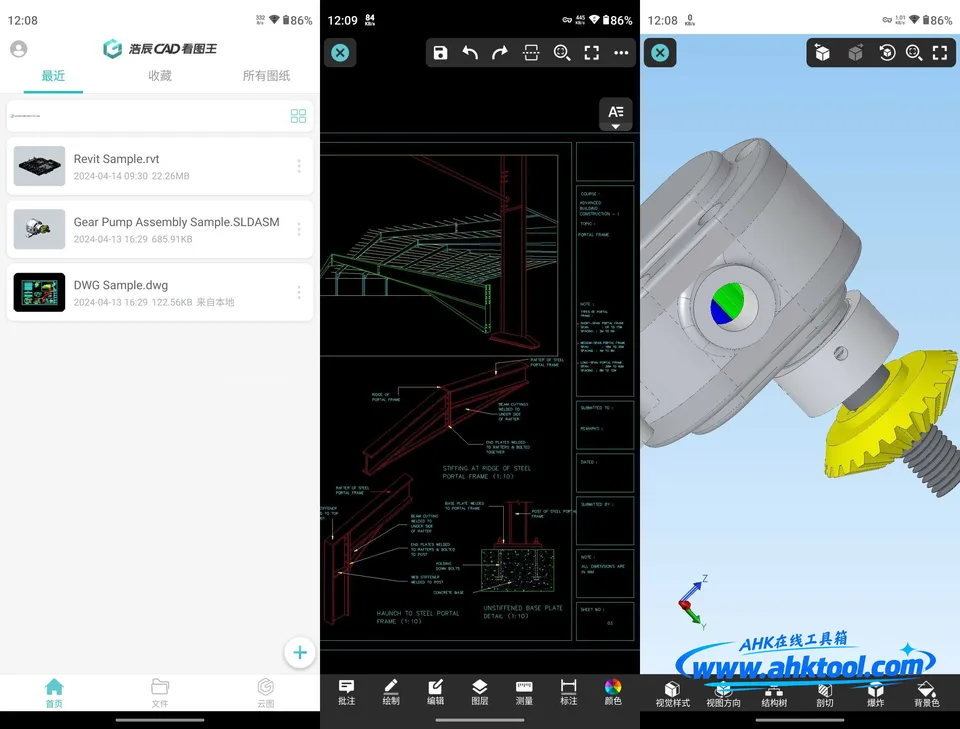Open the Gear Pump Assembly Sample.SLDASM file
960x729 pixels.
160,229
